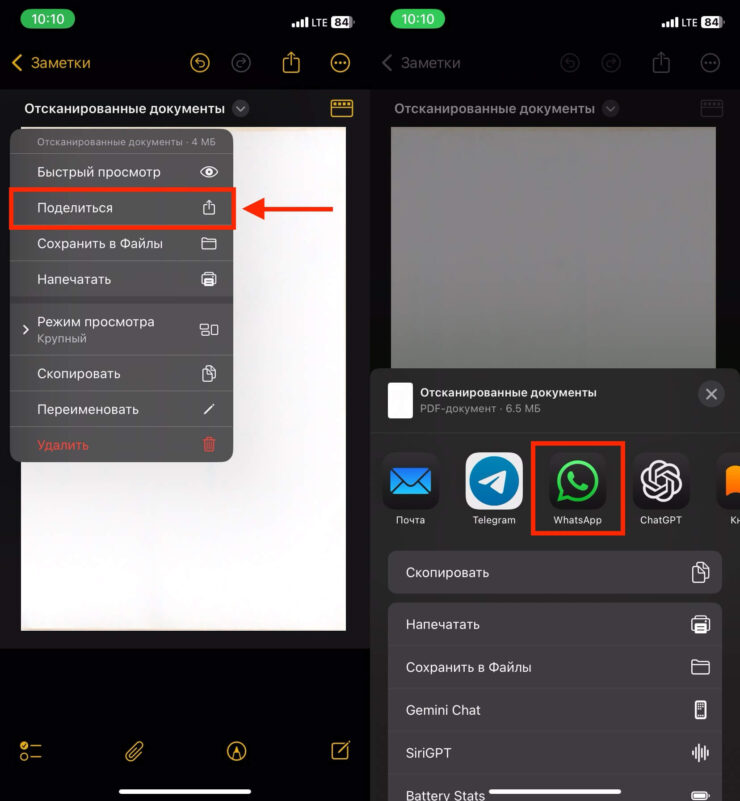Open Быстрый просмотр quick look preview

coord(122,172)
